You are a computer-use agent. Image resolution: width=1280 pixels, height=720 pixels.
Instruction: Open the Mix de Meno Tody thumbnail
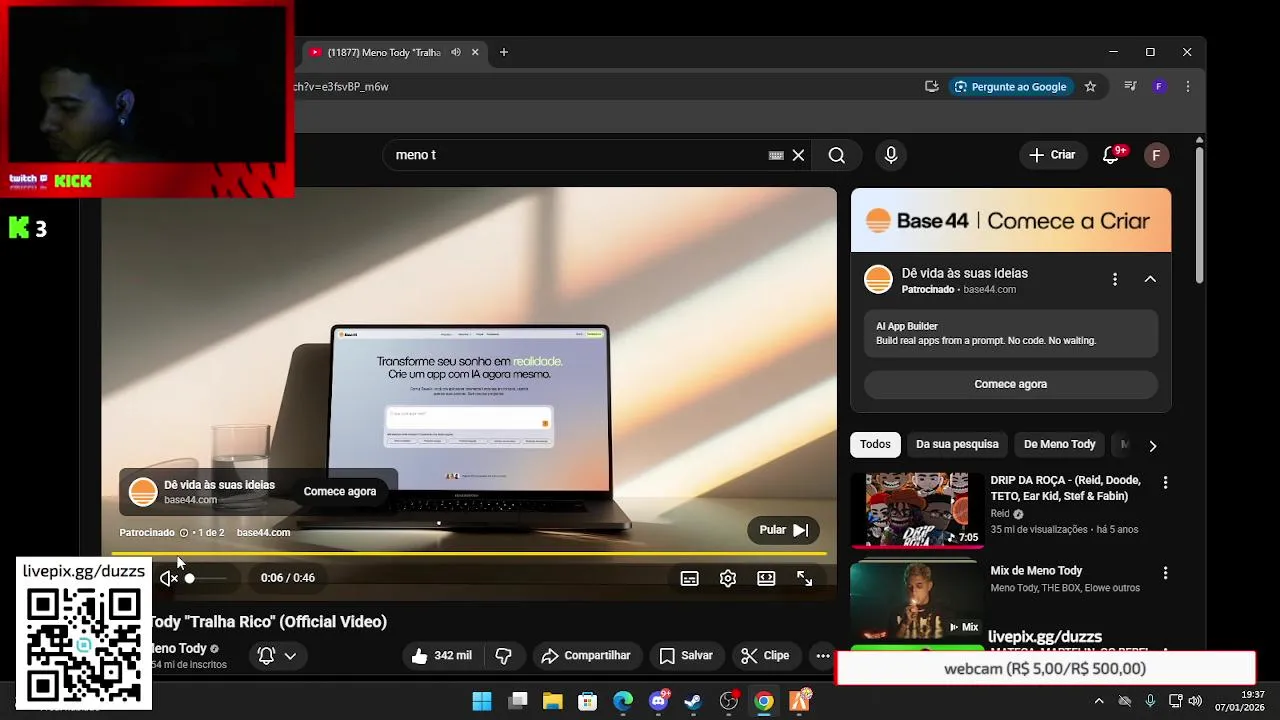click(x=917, y=600)
